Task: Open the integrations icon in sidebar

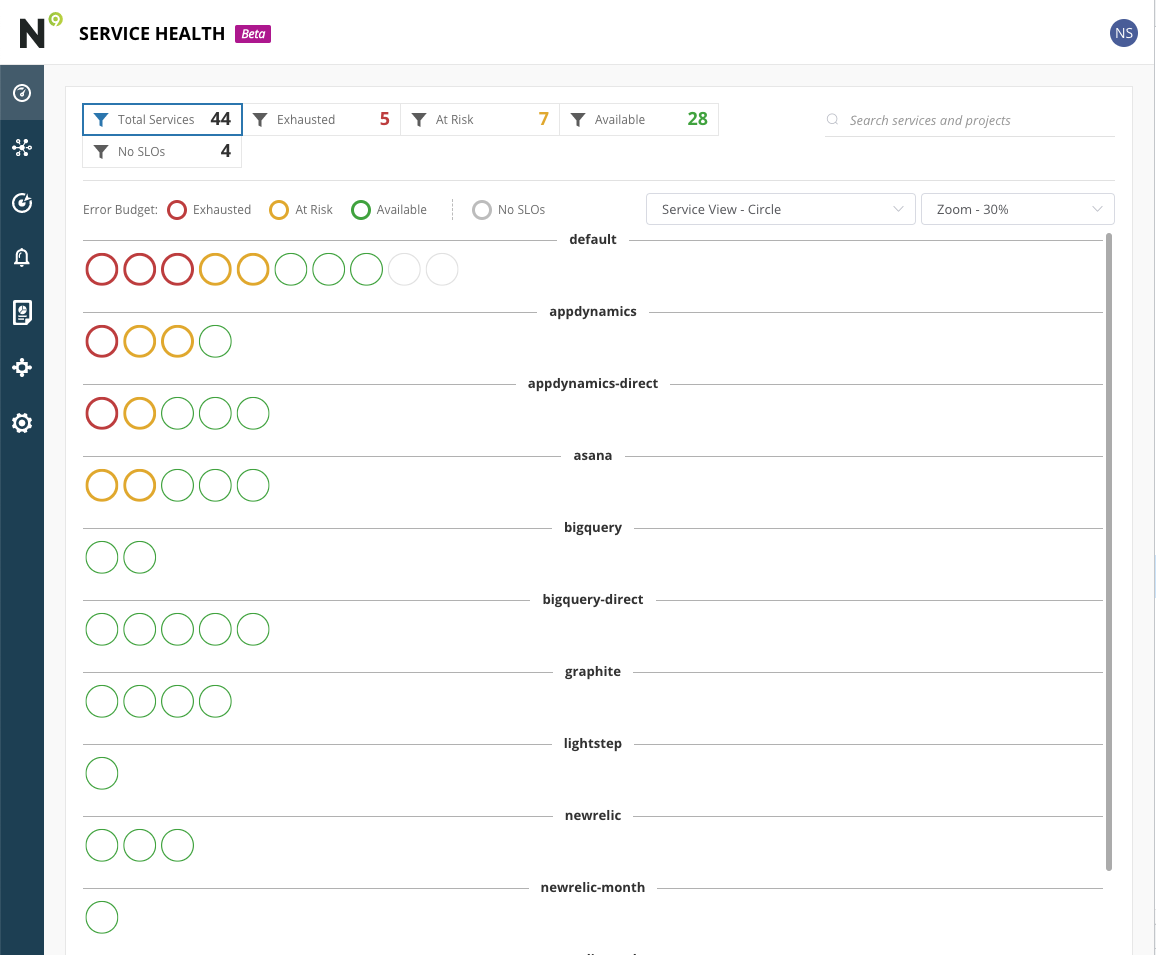Action: coord(22,367)
